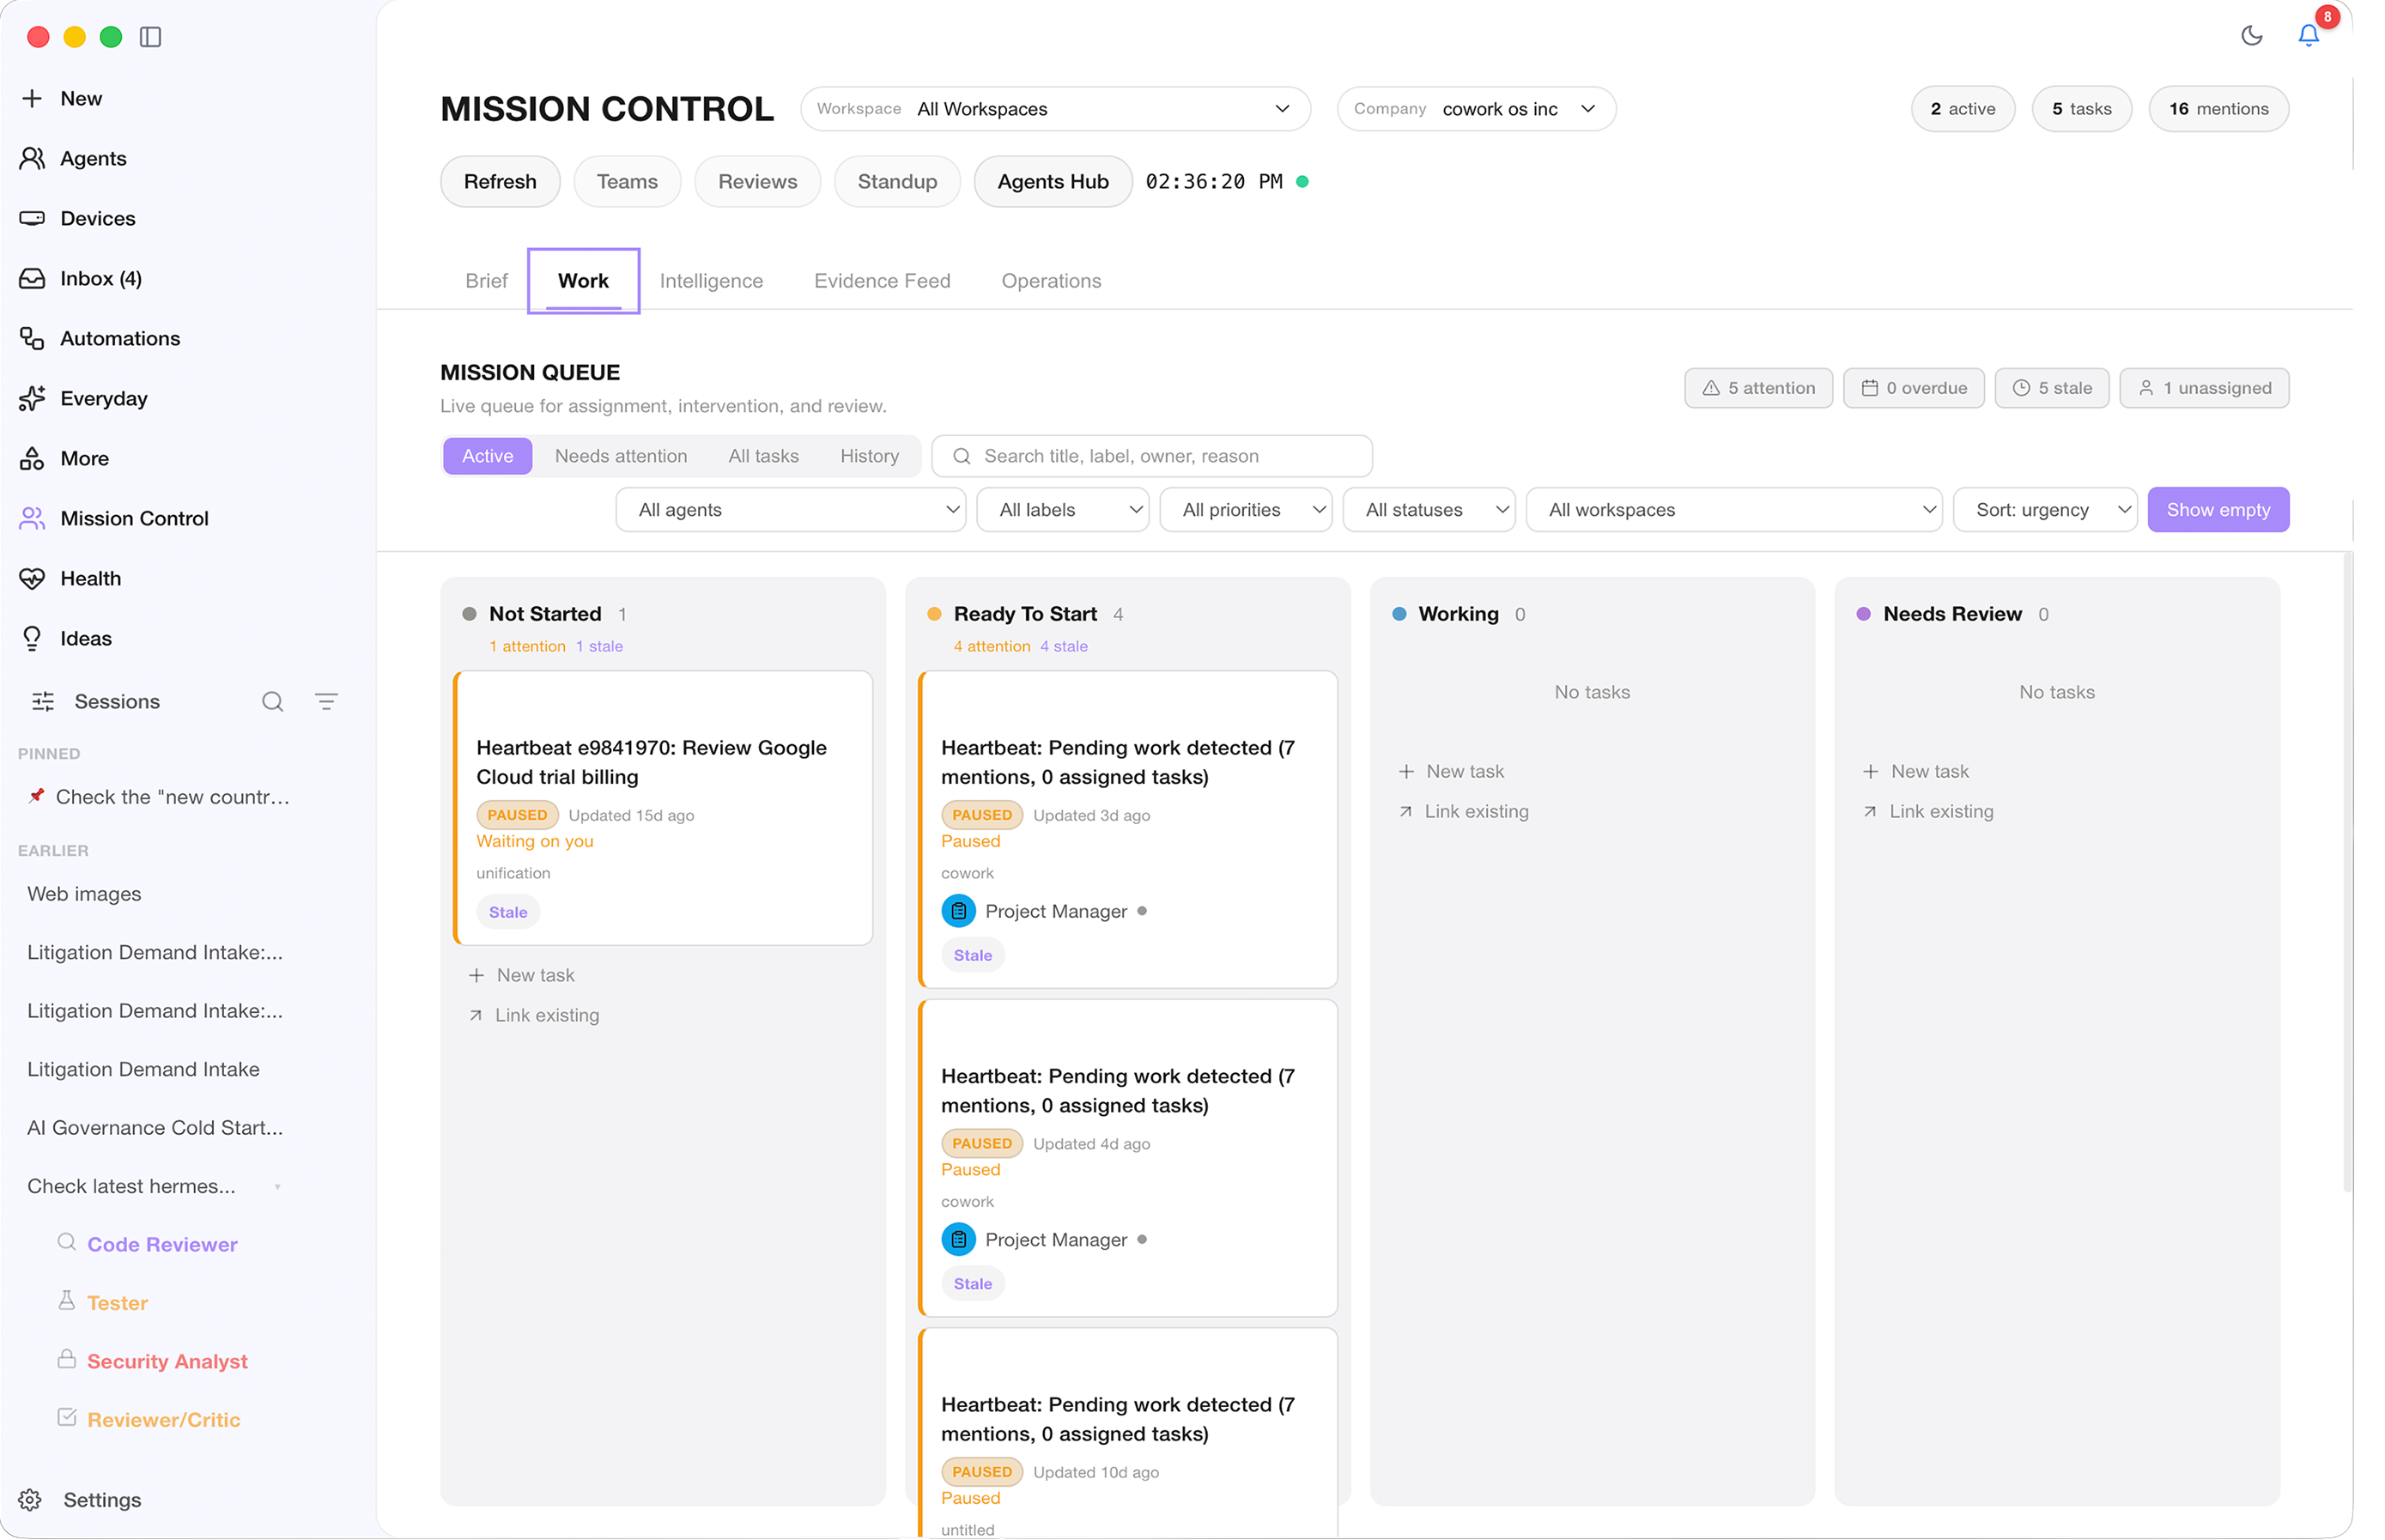Click the Sessions filter icon
Image resolution: width=2385 pixels, height=1540 pixels.
pos(326,702)
